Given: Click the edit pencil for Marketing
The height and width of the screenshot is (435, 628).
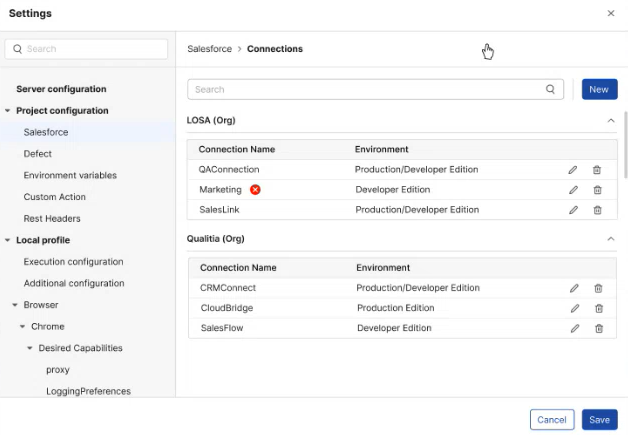Looking at the screenshot, I should tap(573, 190).
